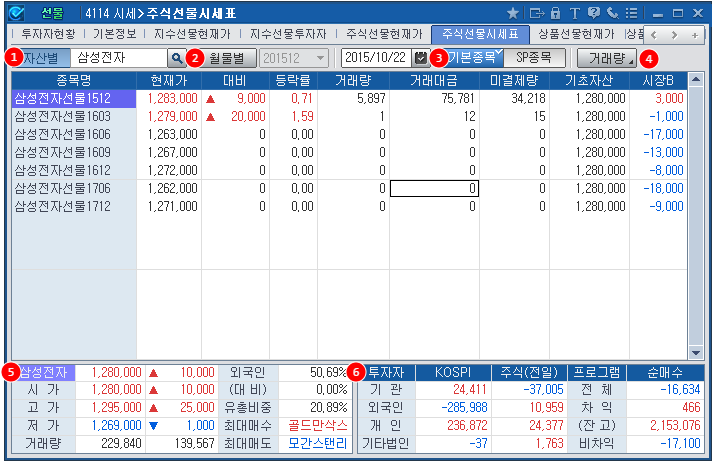The height and width of the screenshot is (462, 713).
Task: Click the magnifier search icon next to 삼성전자
Action: pyautogui.click(x=176, y=58)
